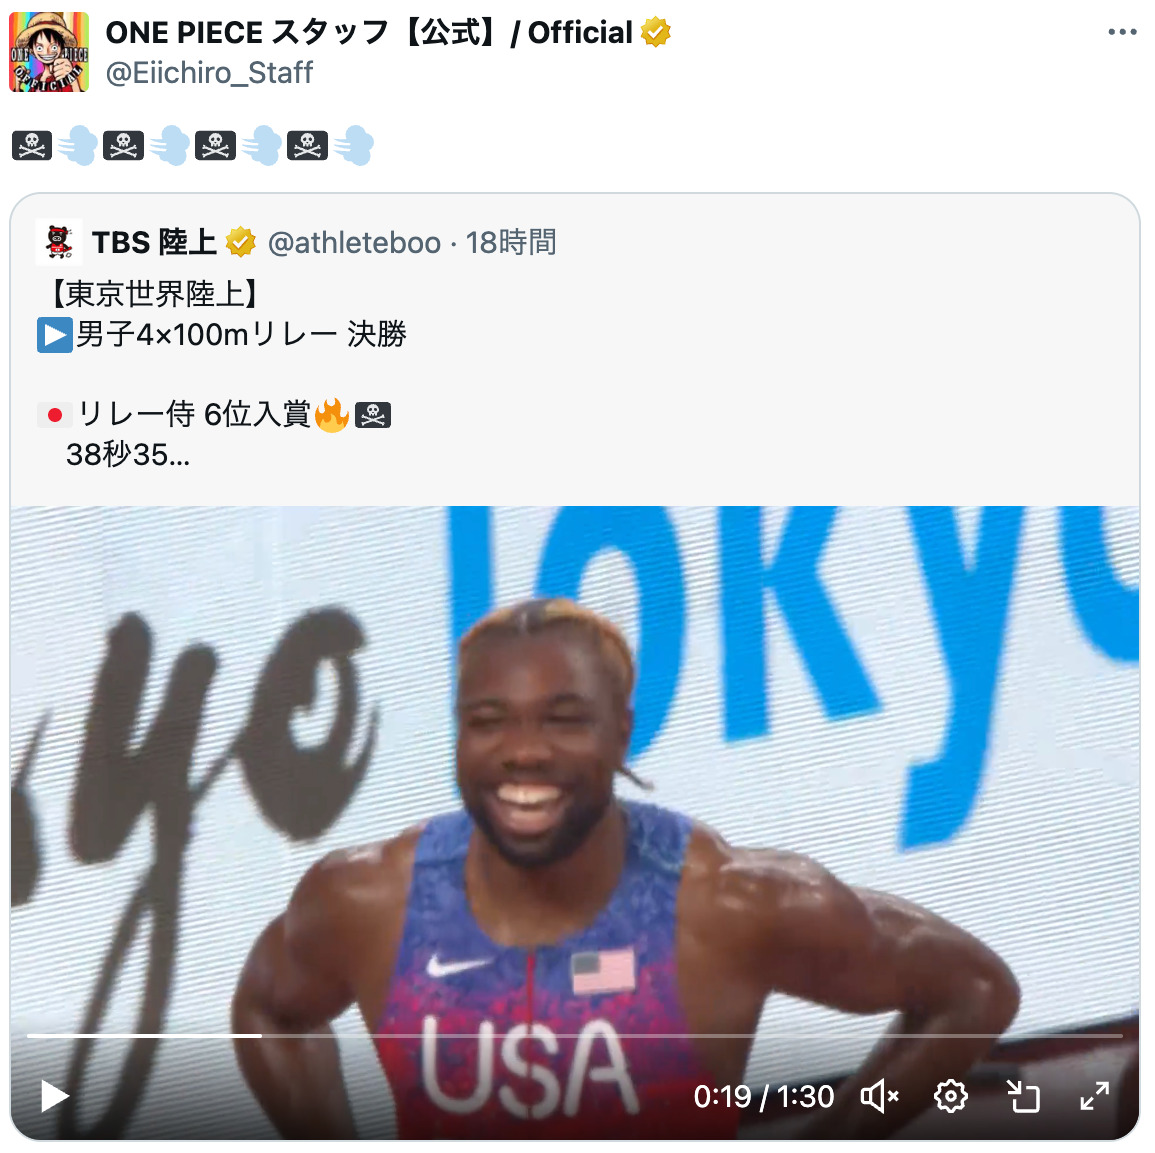Image resolution: width=1155 pixels, height=1153 pixels.
Task: Open quoted tweet text 男子4×100mリレー 決勝
Action: (241, 334)
